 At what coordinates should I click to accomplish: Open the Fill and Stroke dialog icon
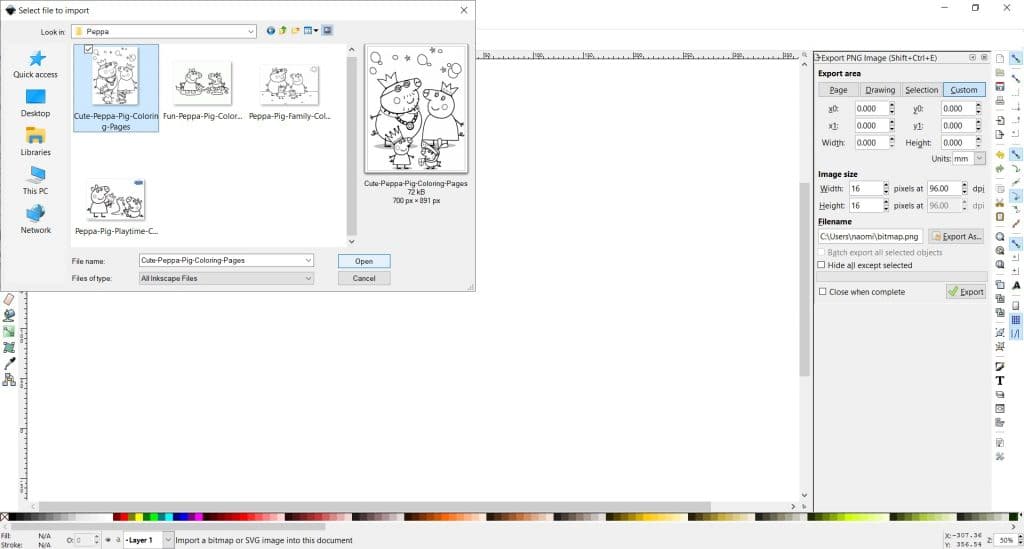point(1000,366)
